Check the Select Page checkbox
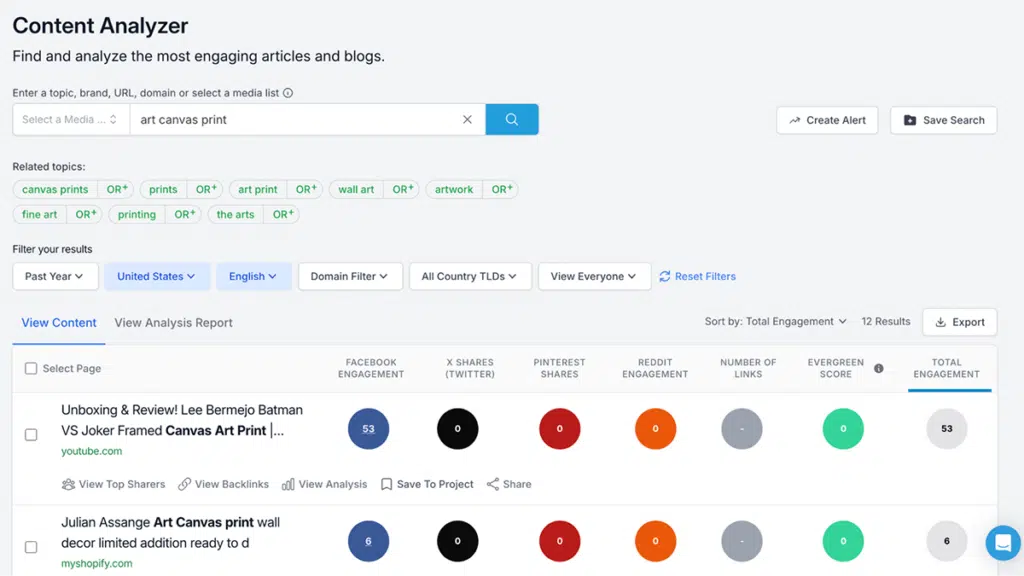Screen dimensions: 1024x576 coord(31,368)
